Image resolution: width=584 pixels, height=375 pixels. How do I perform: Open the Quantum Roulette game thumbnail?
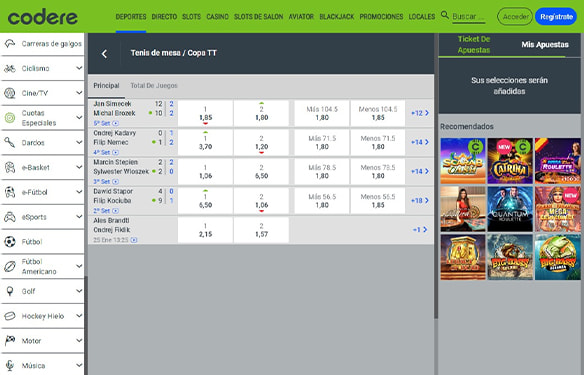[x=510, y=209]
